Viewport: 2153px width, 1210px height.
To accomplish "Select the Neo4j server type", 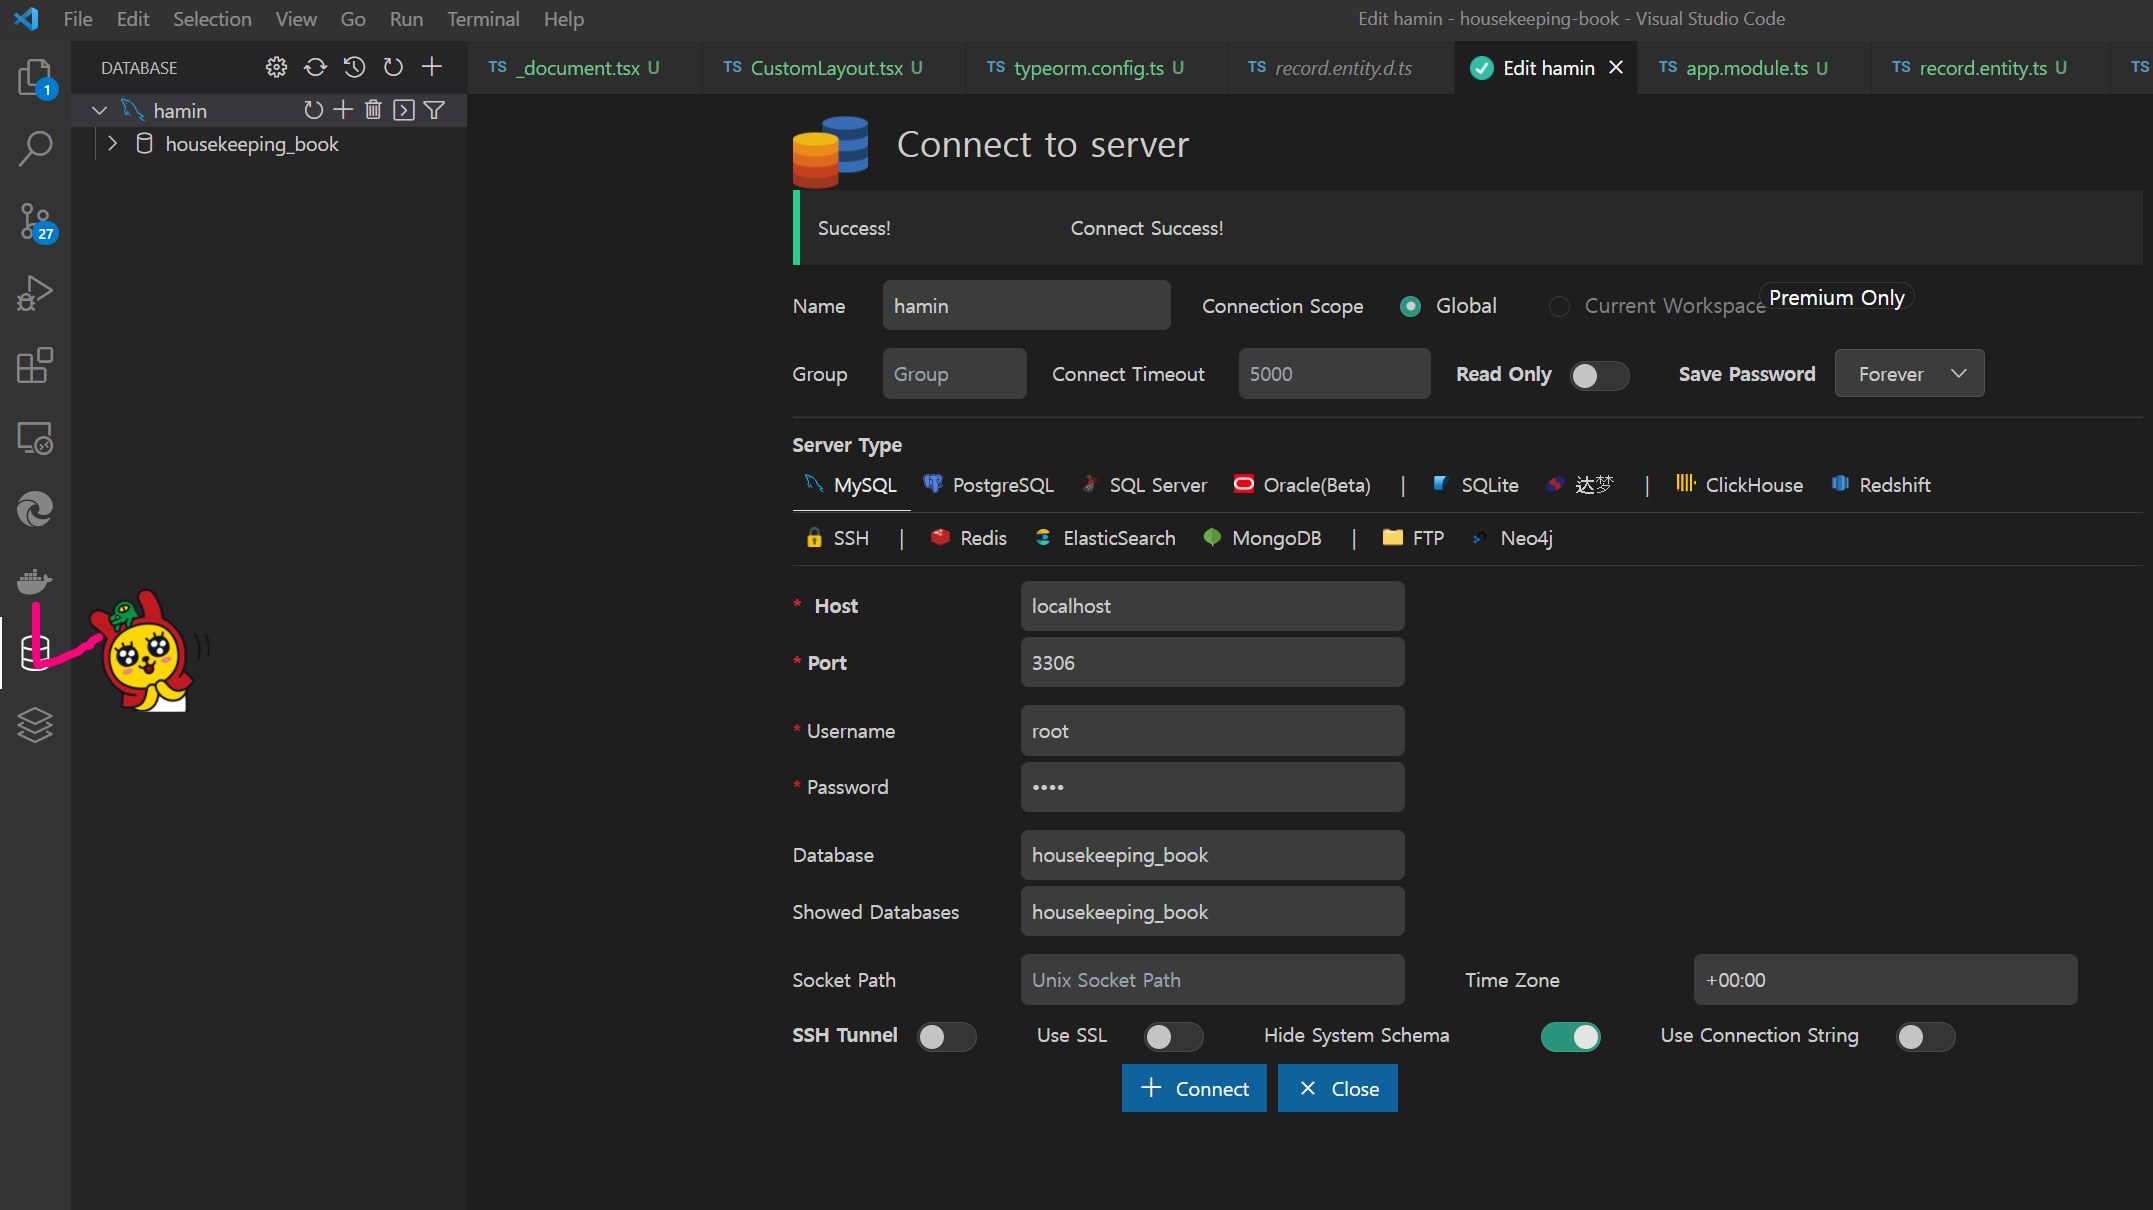I will tap(1512, 538).
